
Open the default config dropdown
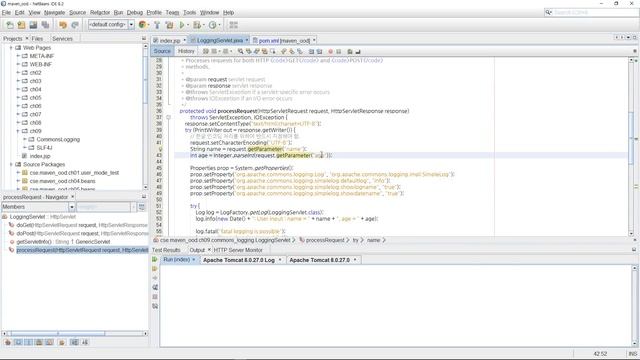click(x=131, y=25)
